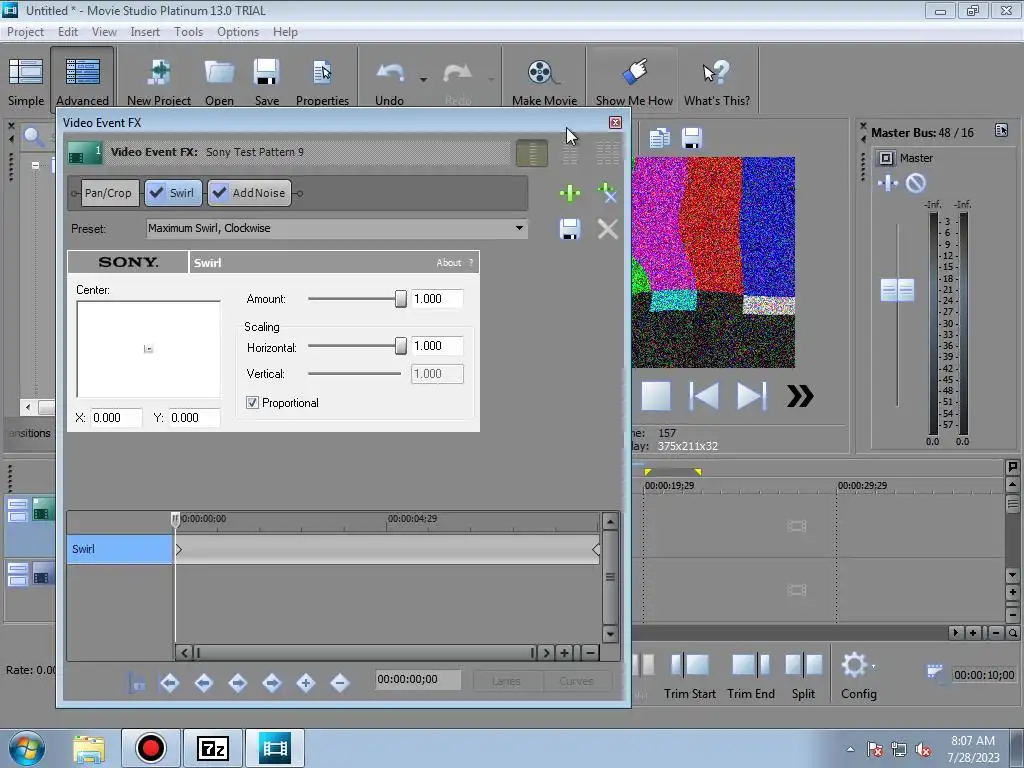This screenshot has height=768, width=1024.
Task: Click the Open project folder icon
Action: coord(219,81)
